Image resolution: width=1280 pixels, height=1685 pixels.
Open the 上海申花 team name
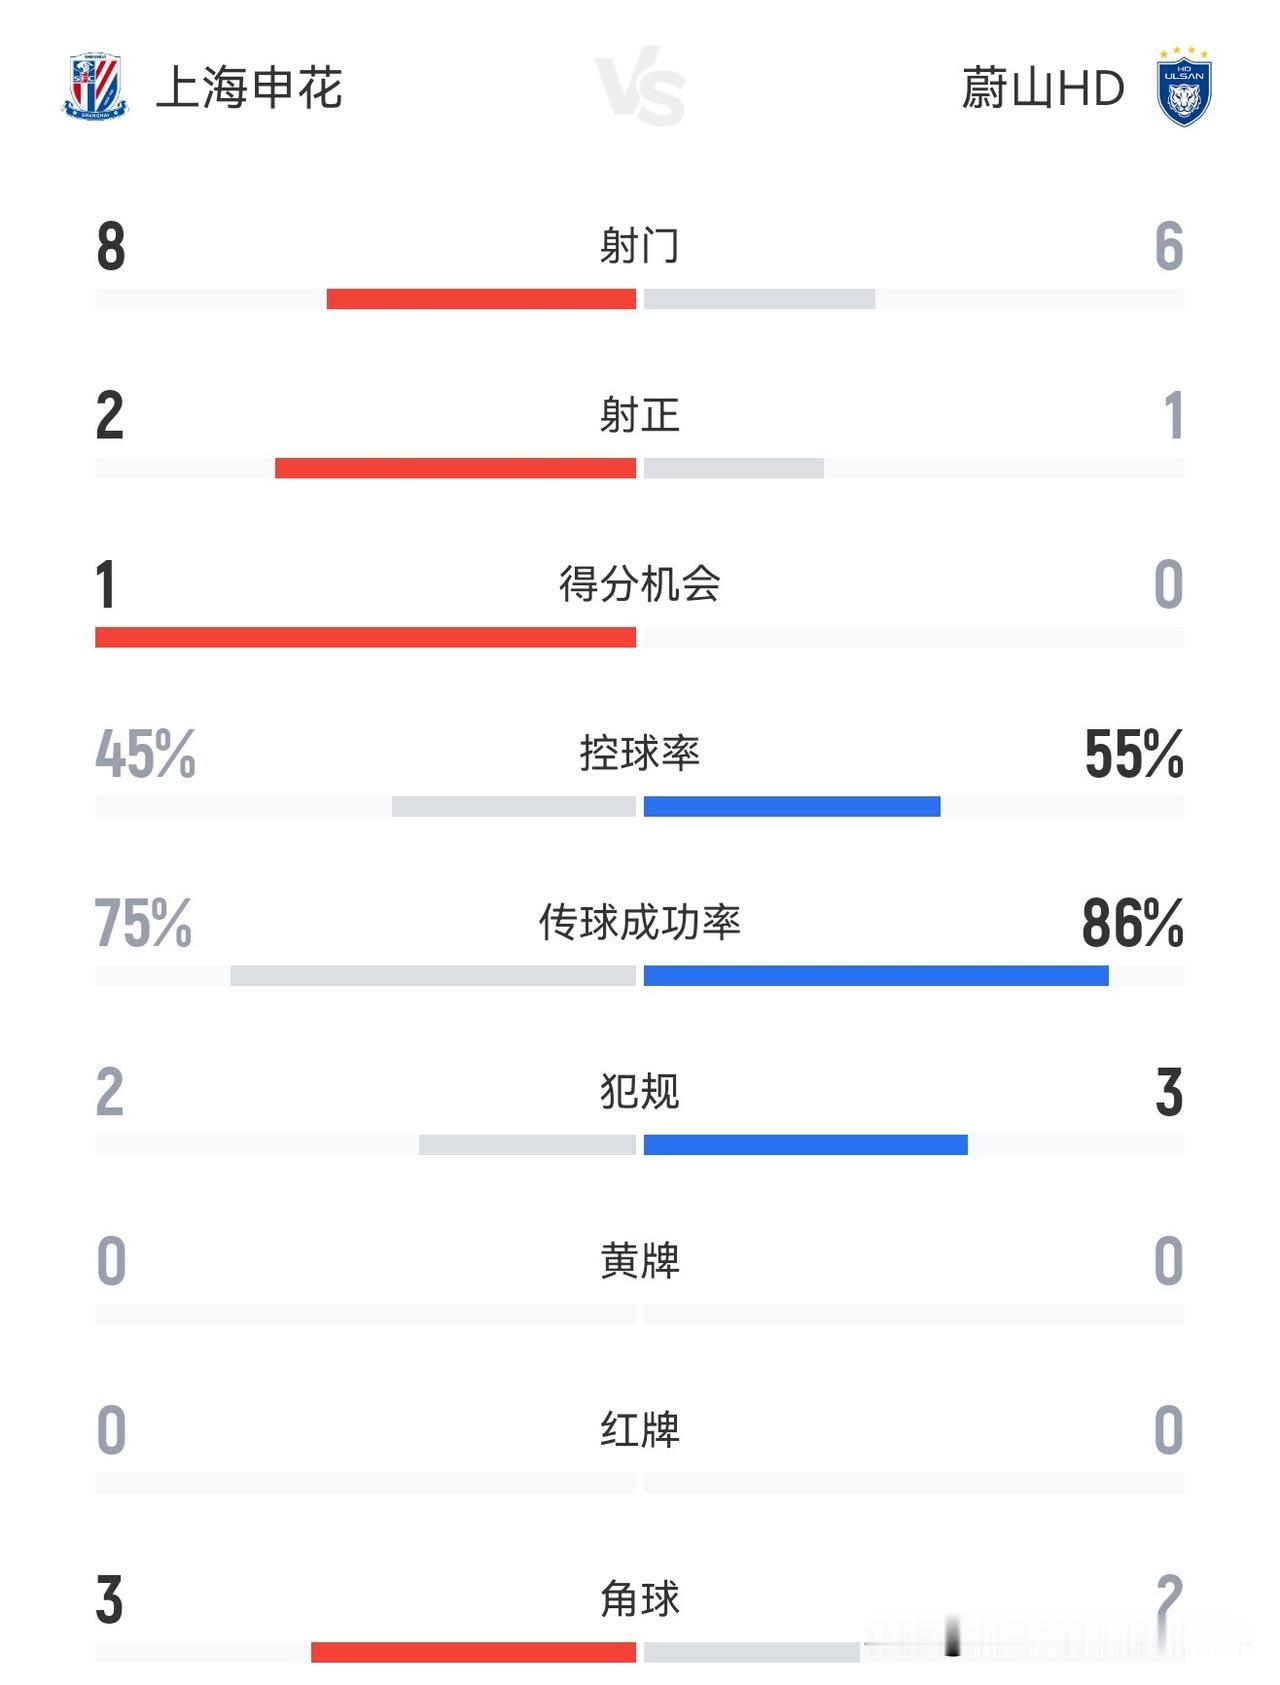coord(250,87)
